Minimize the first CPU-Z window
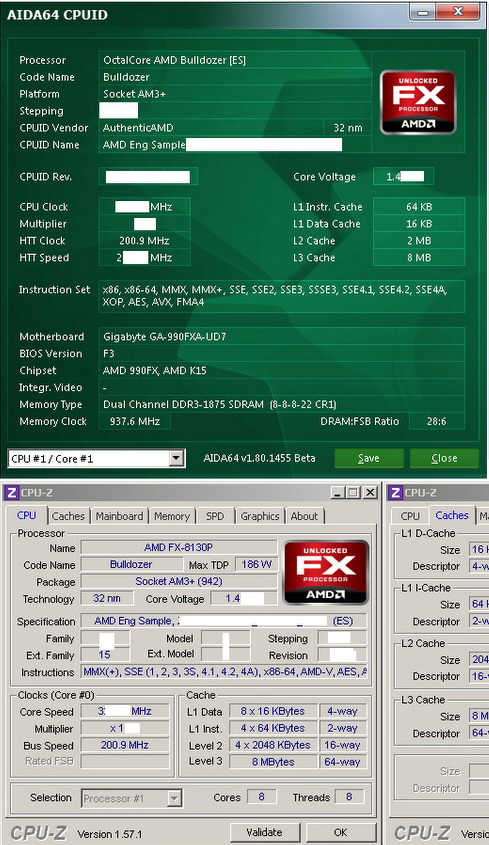 [338, 492]
